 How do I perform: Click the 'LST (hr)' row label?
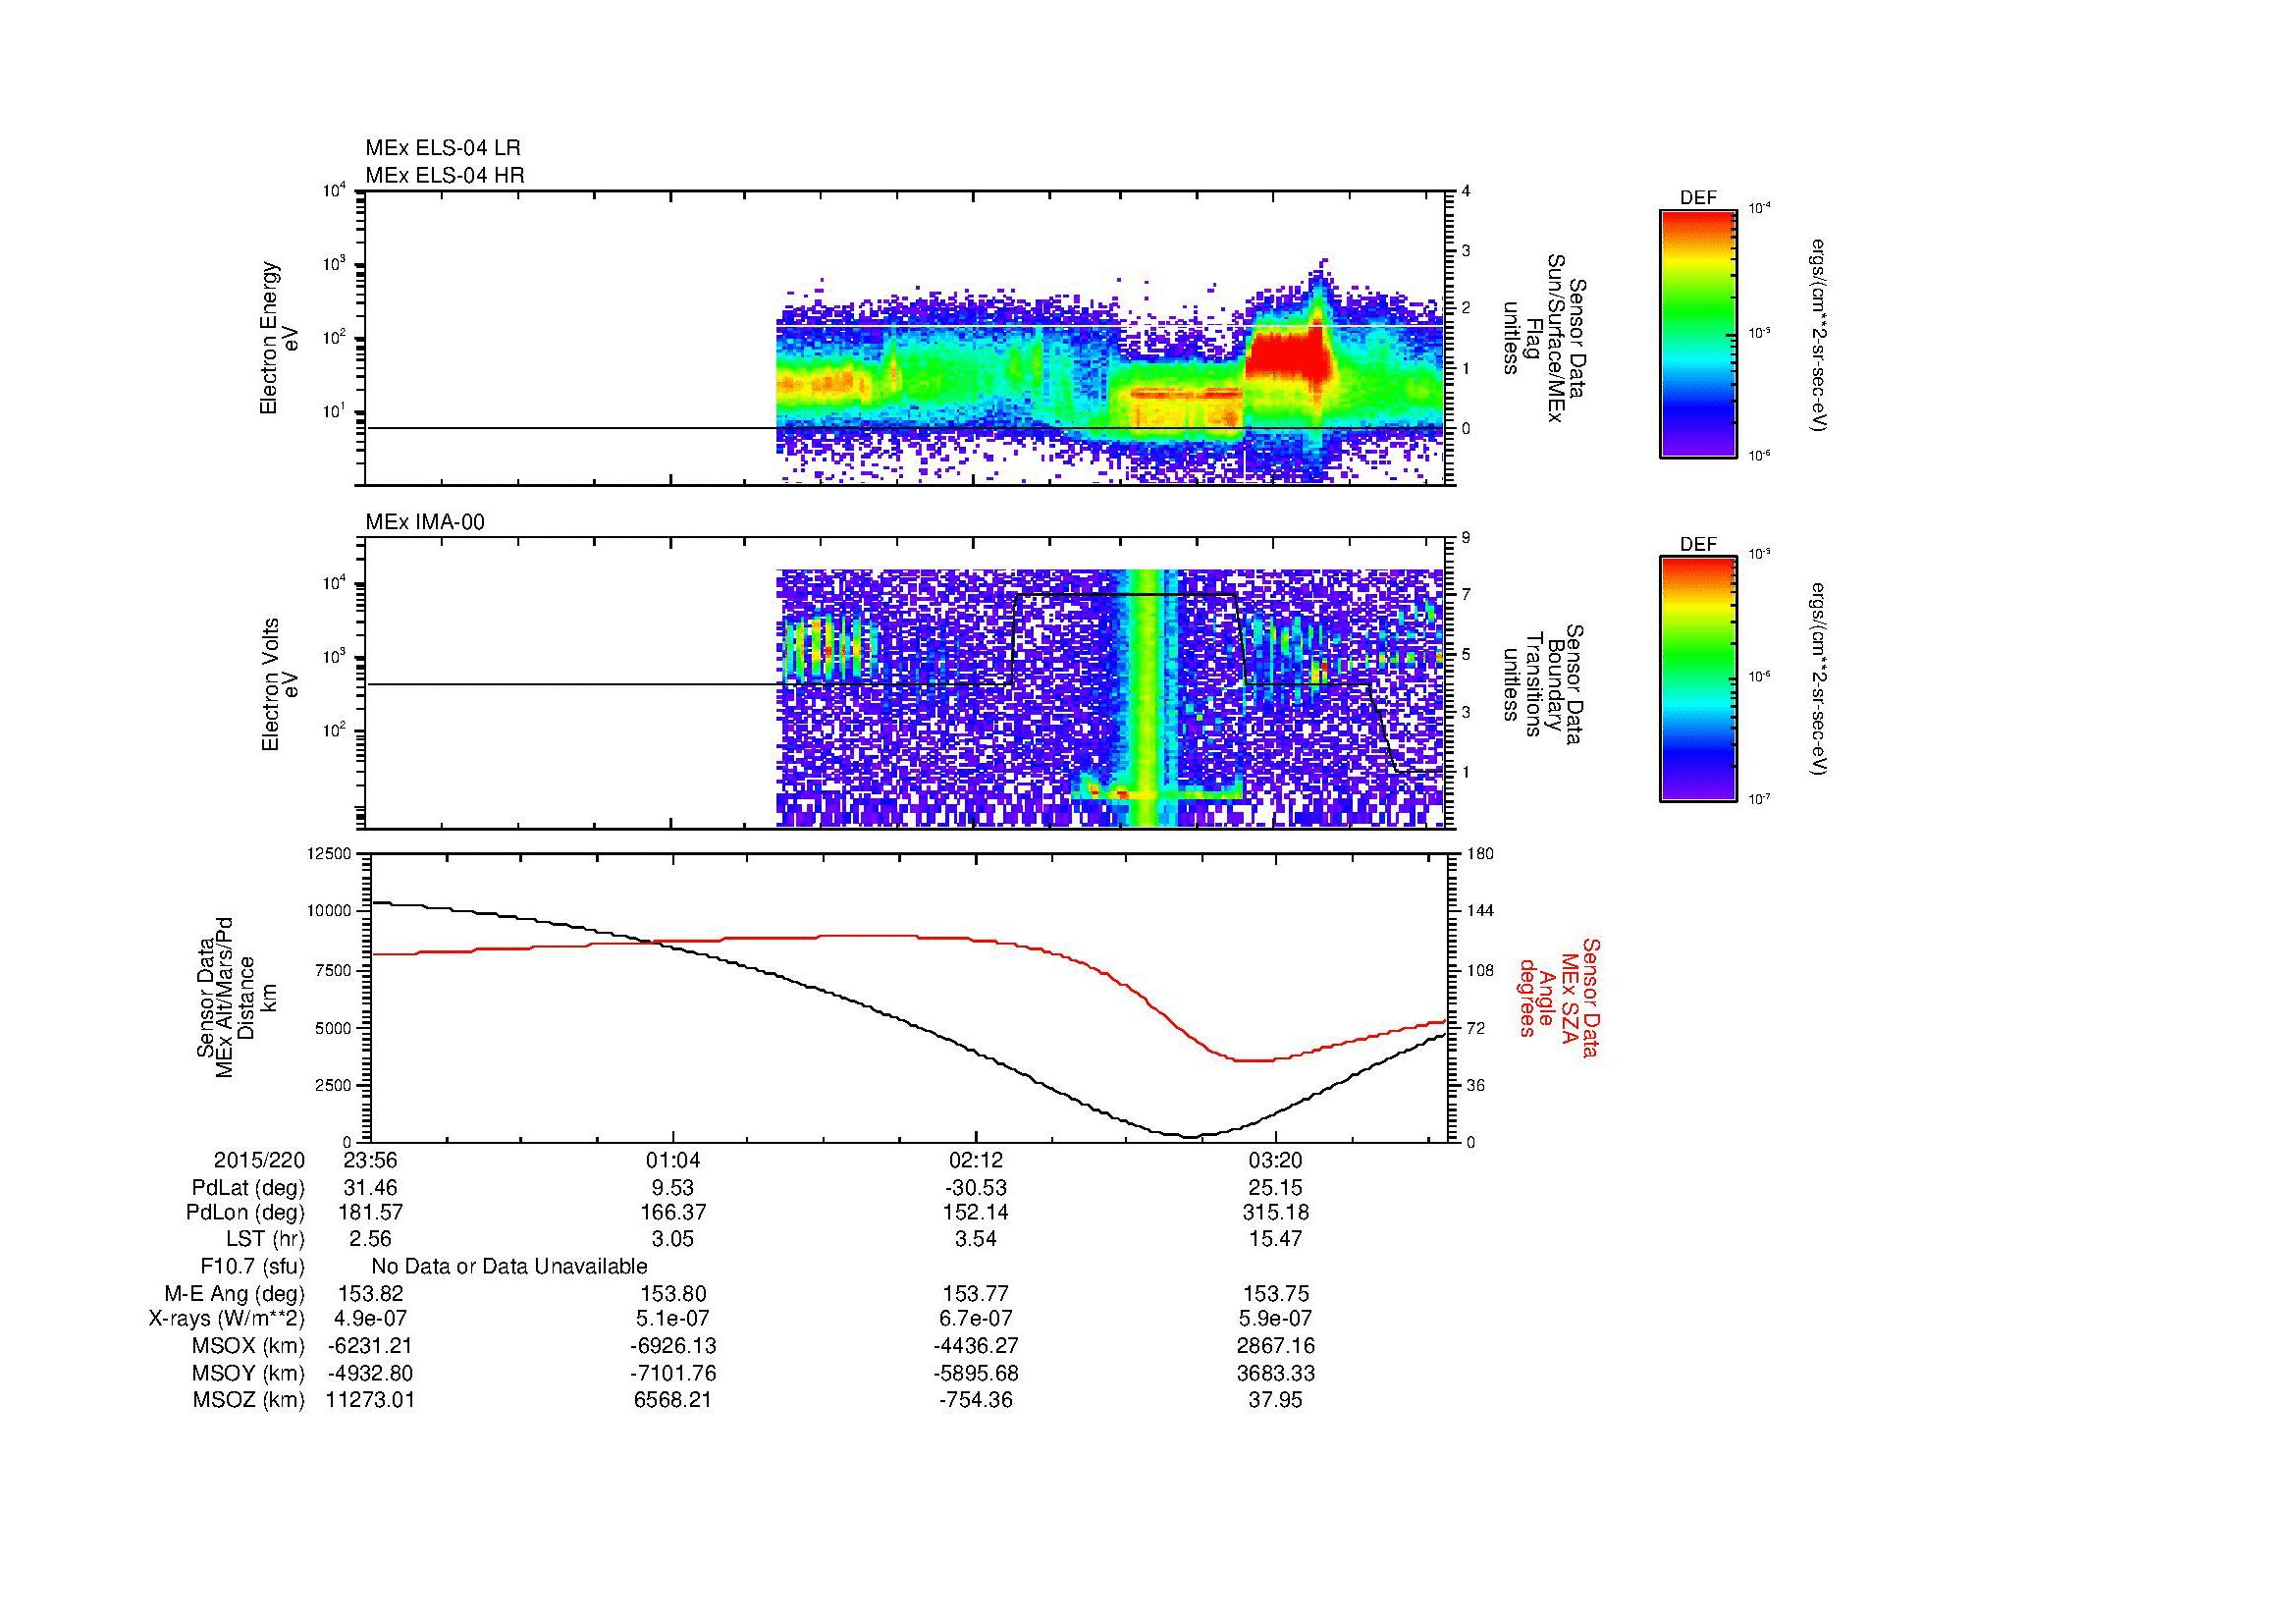tap(265, 1240)
